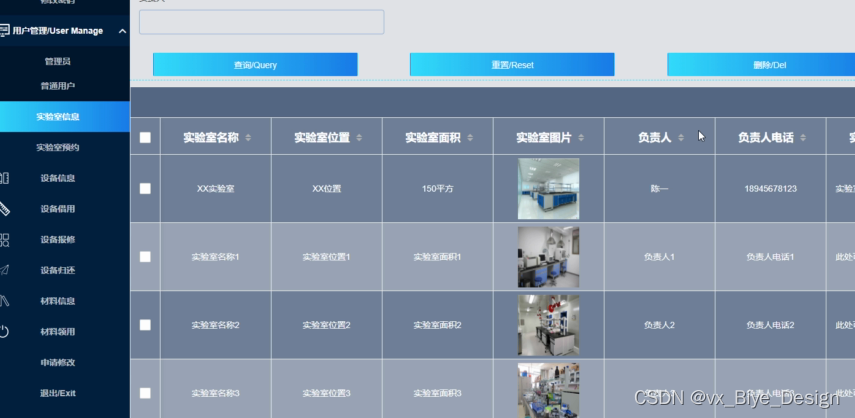Collapse the User Manage menu chevron
The height and width of the screenshot is (418, 855).
(x=122, y=31)
